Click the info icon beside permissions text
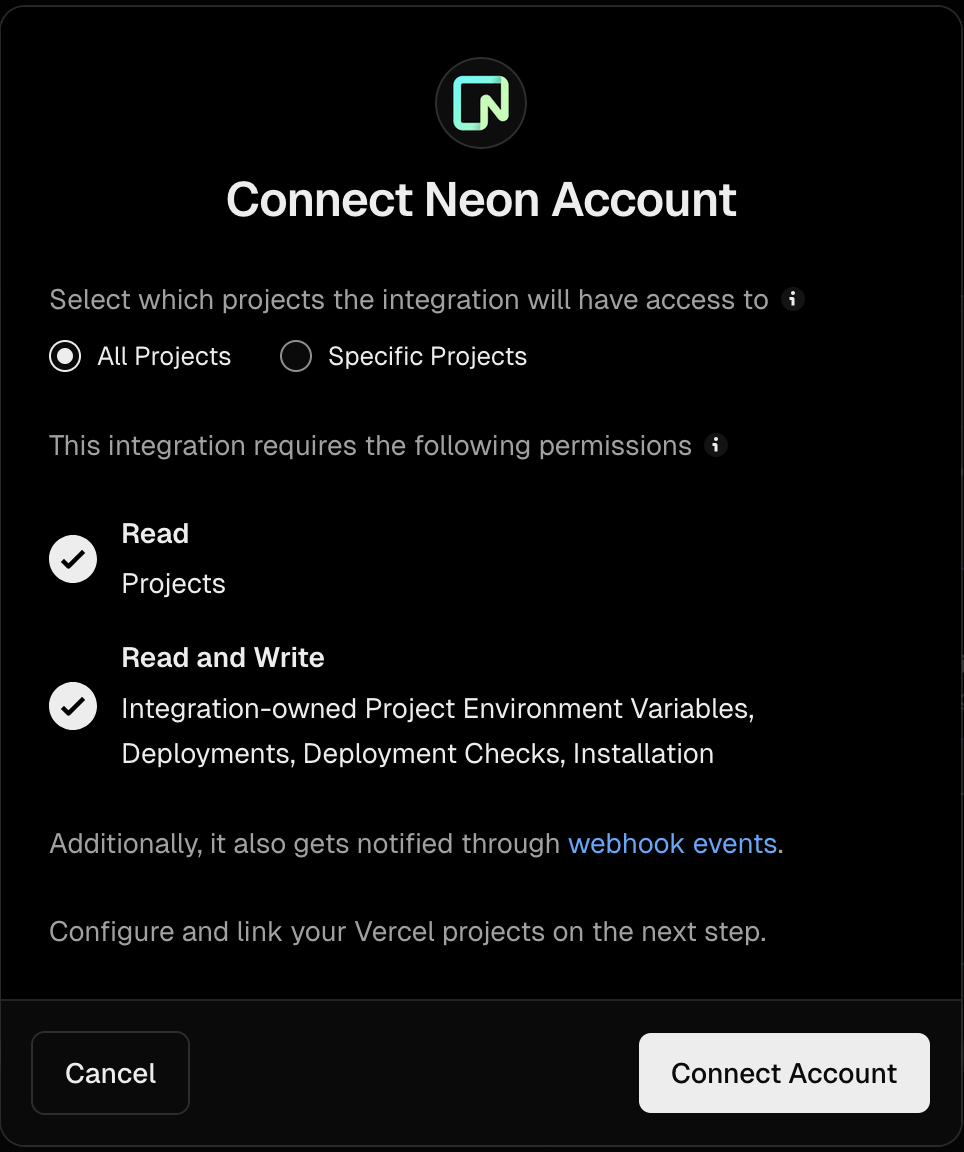The image size is (964, 1152). [x=716, y=445]
